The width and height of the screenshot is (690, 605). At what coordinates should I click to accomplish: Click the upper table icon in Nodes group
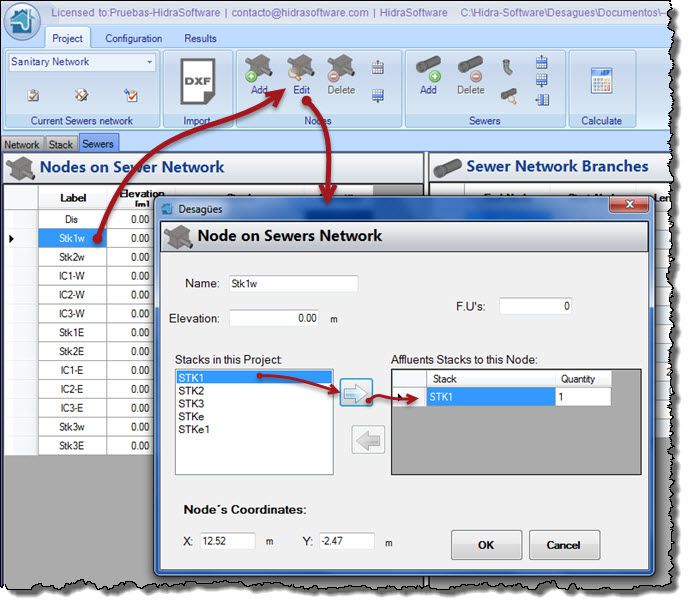click(378, 67)
